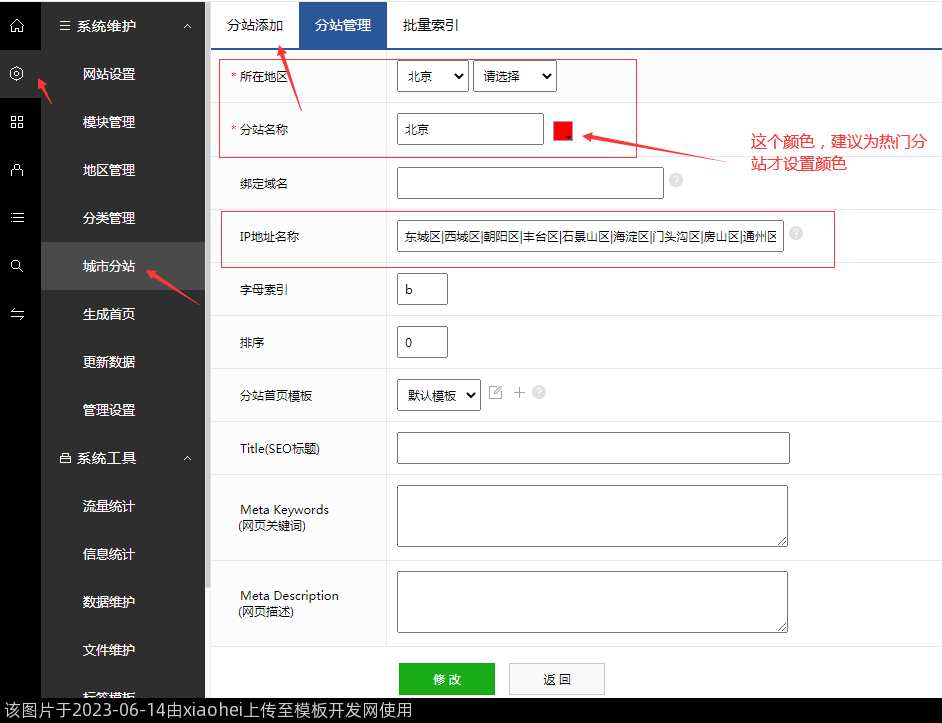Click the user profile icon in sidebar
Viewport: 942px width, 723px height.
[x=17, y=170]
